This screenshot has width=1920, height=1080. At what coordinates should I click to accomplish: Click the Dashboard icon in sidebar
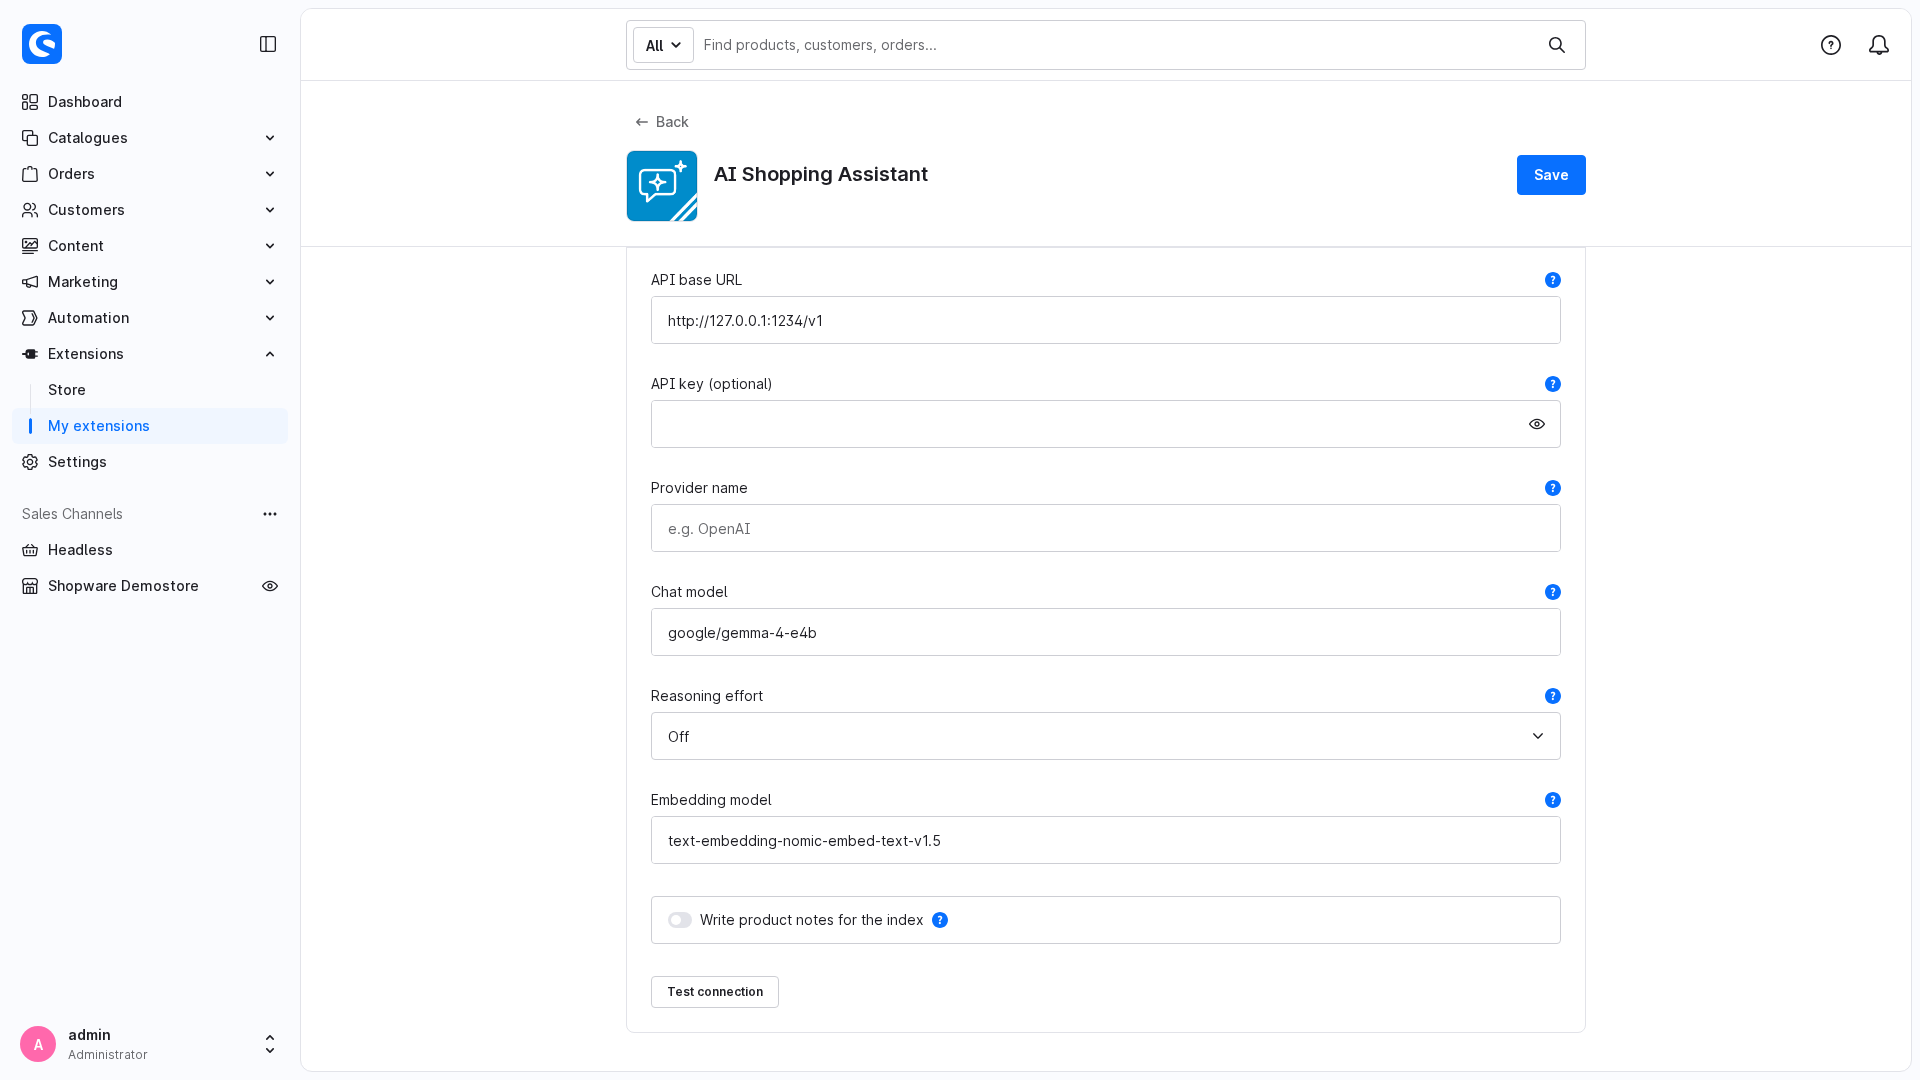pos(30,102)
